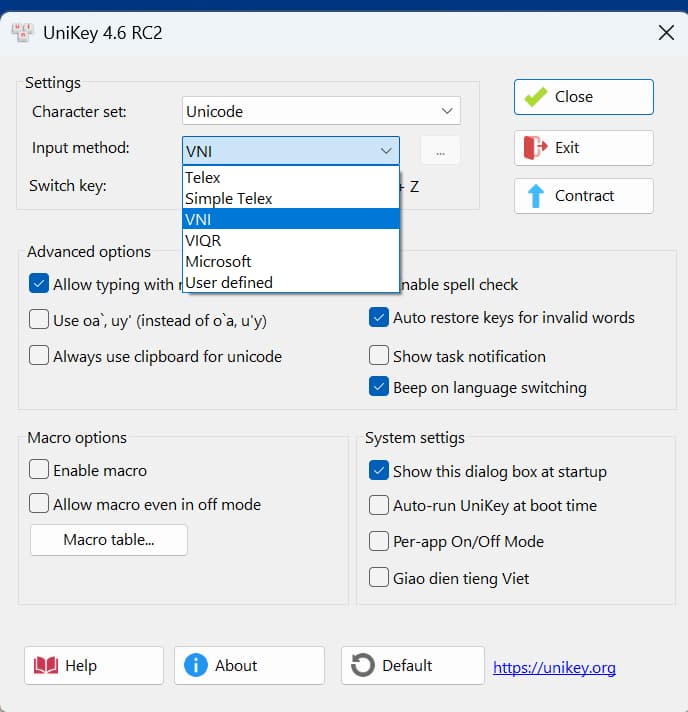Tick the Giao dien tieng Viet checkbox
The height and width of the screenshot is (712, 688).
tap(379, 578)
